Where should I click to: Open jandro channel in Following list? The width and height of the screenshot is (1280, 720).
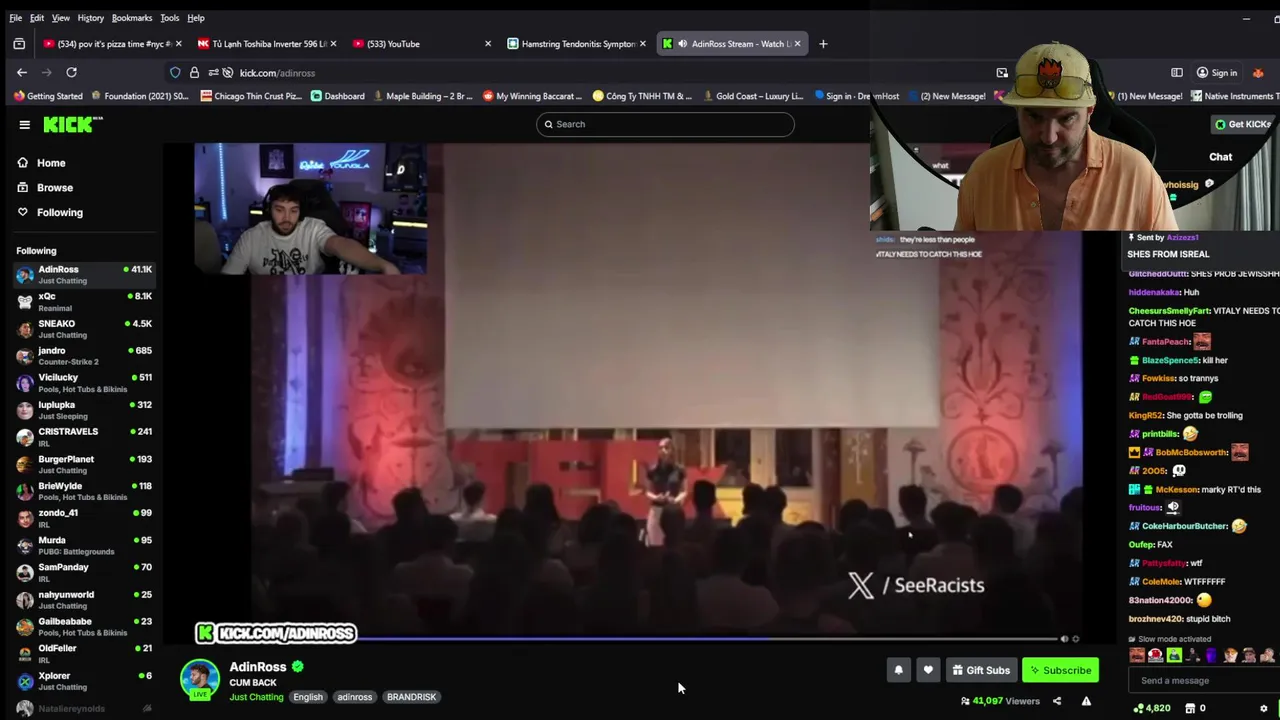85,355
